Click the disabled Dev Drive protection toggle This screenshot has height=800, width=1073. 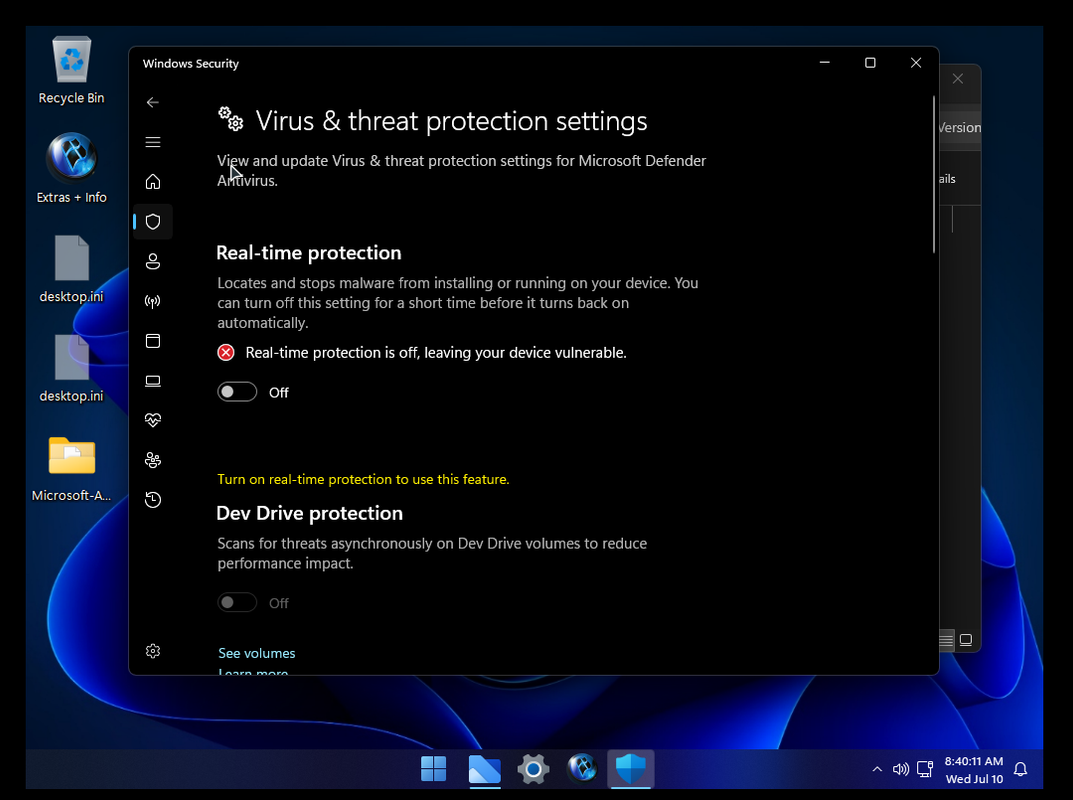click(237, 603)
